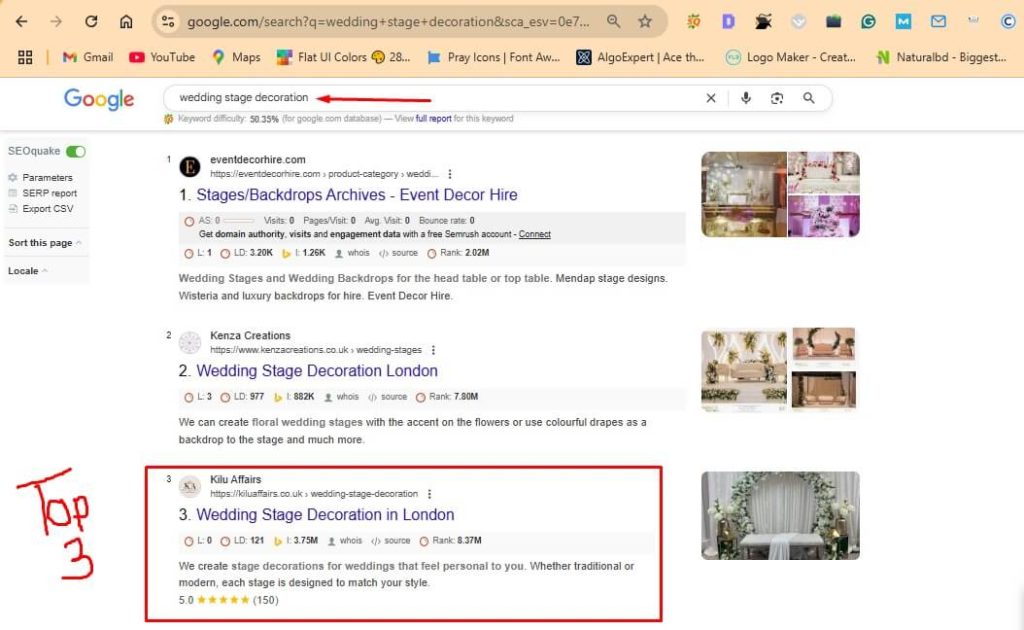Open the purple D extension icon
This screenshot has height=630, width=1024.
coord(728,22)
